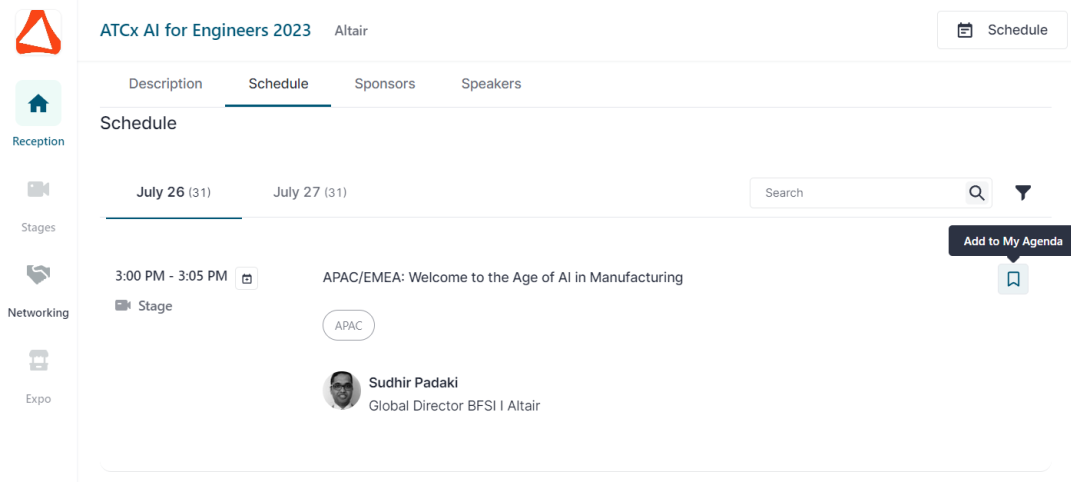Screen dimensions: 1071x482
Task: Click the Schedule button at top right
Action: point(1003,30)
